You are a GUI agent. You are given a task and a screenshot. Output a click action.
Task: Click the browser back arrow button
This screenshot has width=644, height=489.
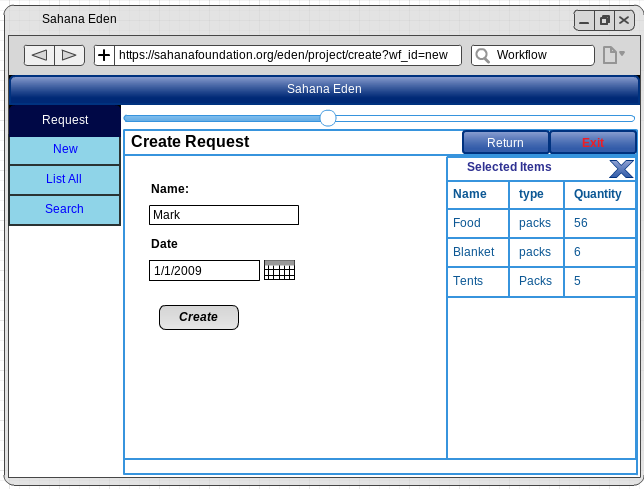[40, 55]
